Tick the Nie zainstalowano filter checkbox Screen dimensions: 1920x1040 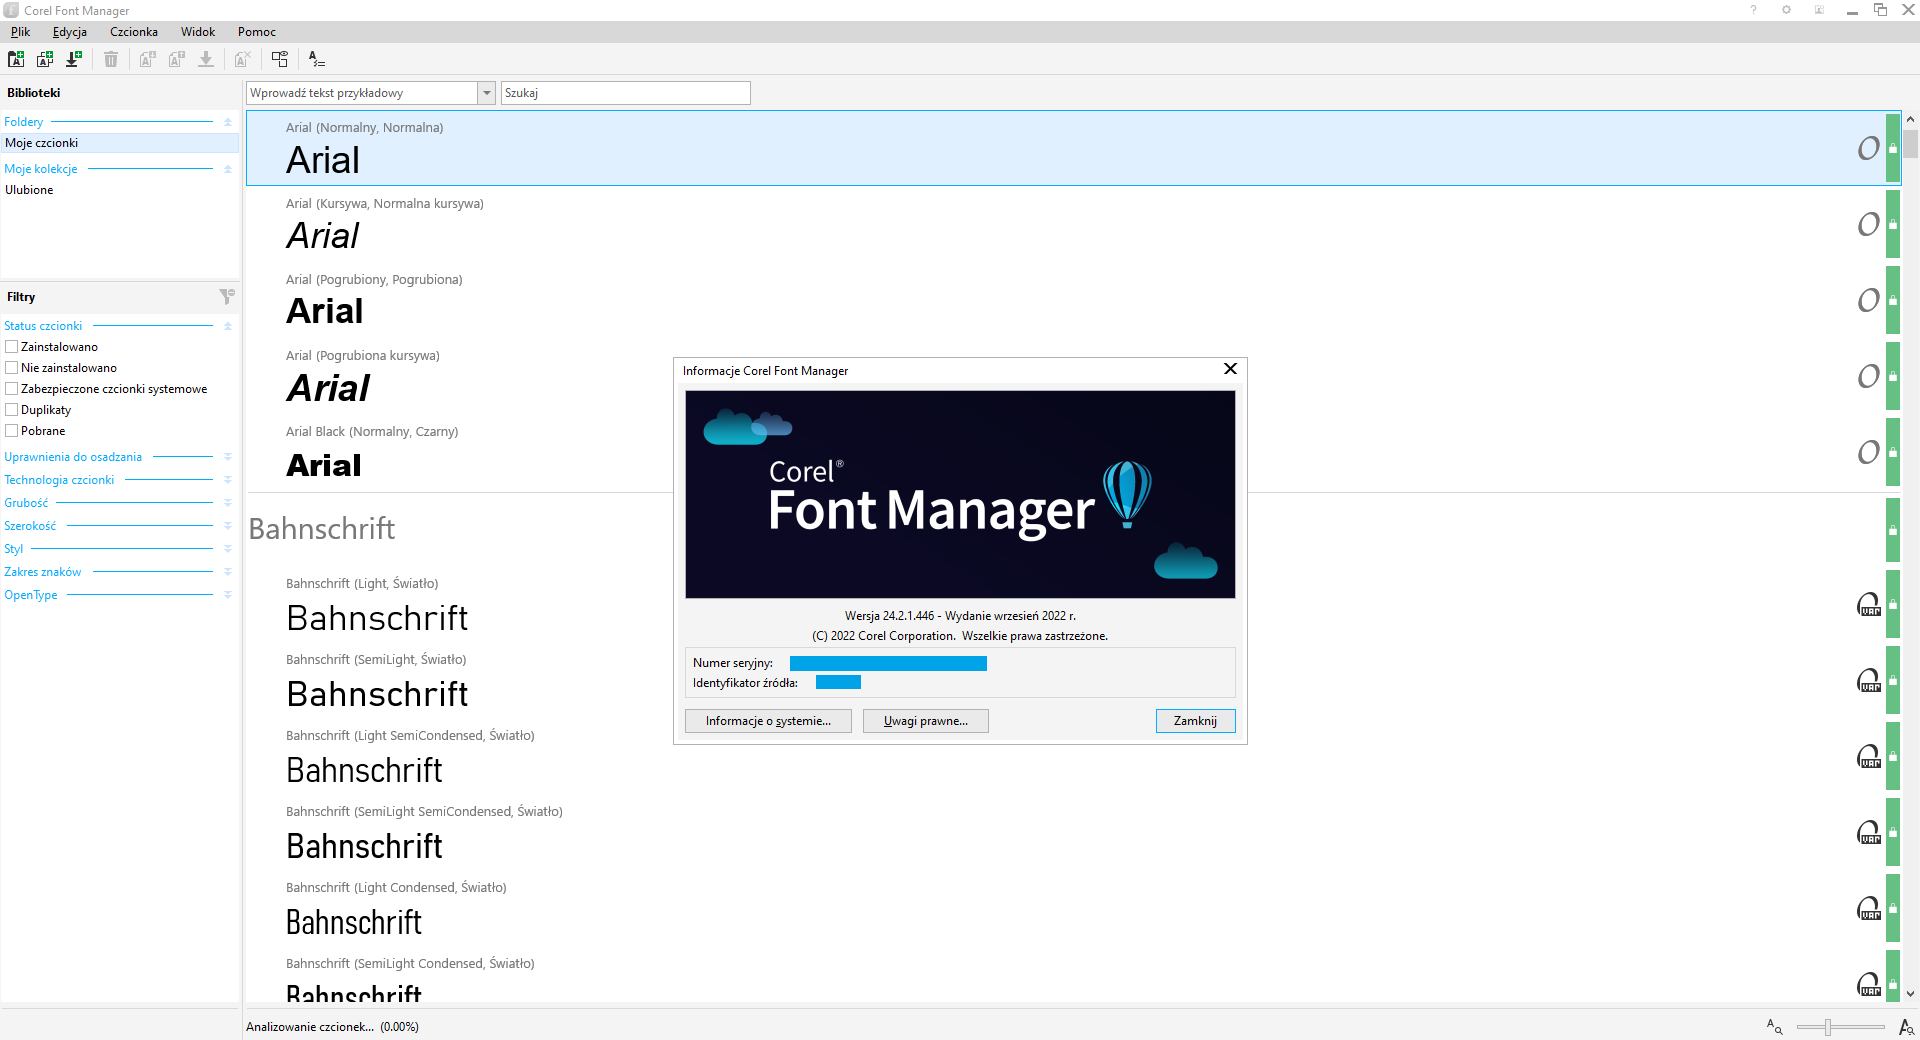point(12,368)
